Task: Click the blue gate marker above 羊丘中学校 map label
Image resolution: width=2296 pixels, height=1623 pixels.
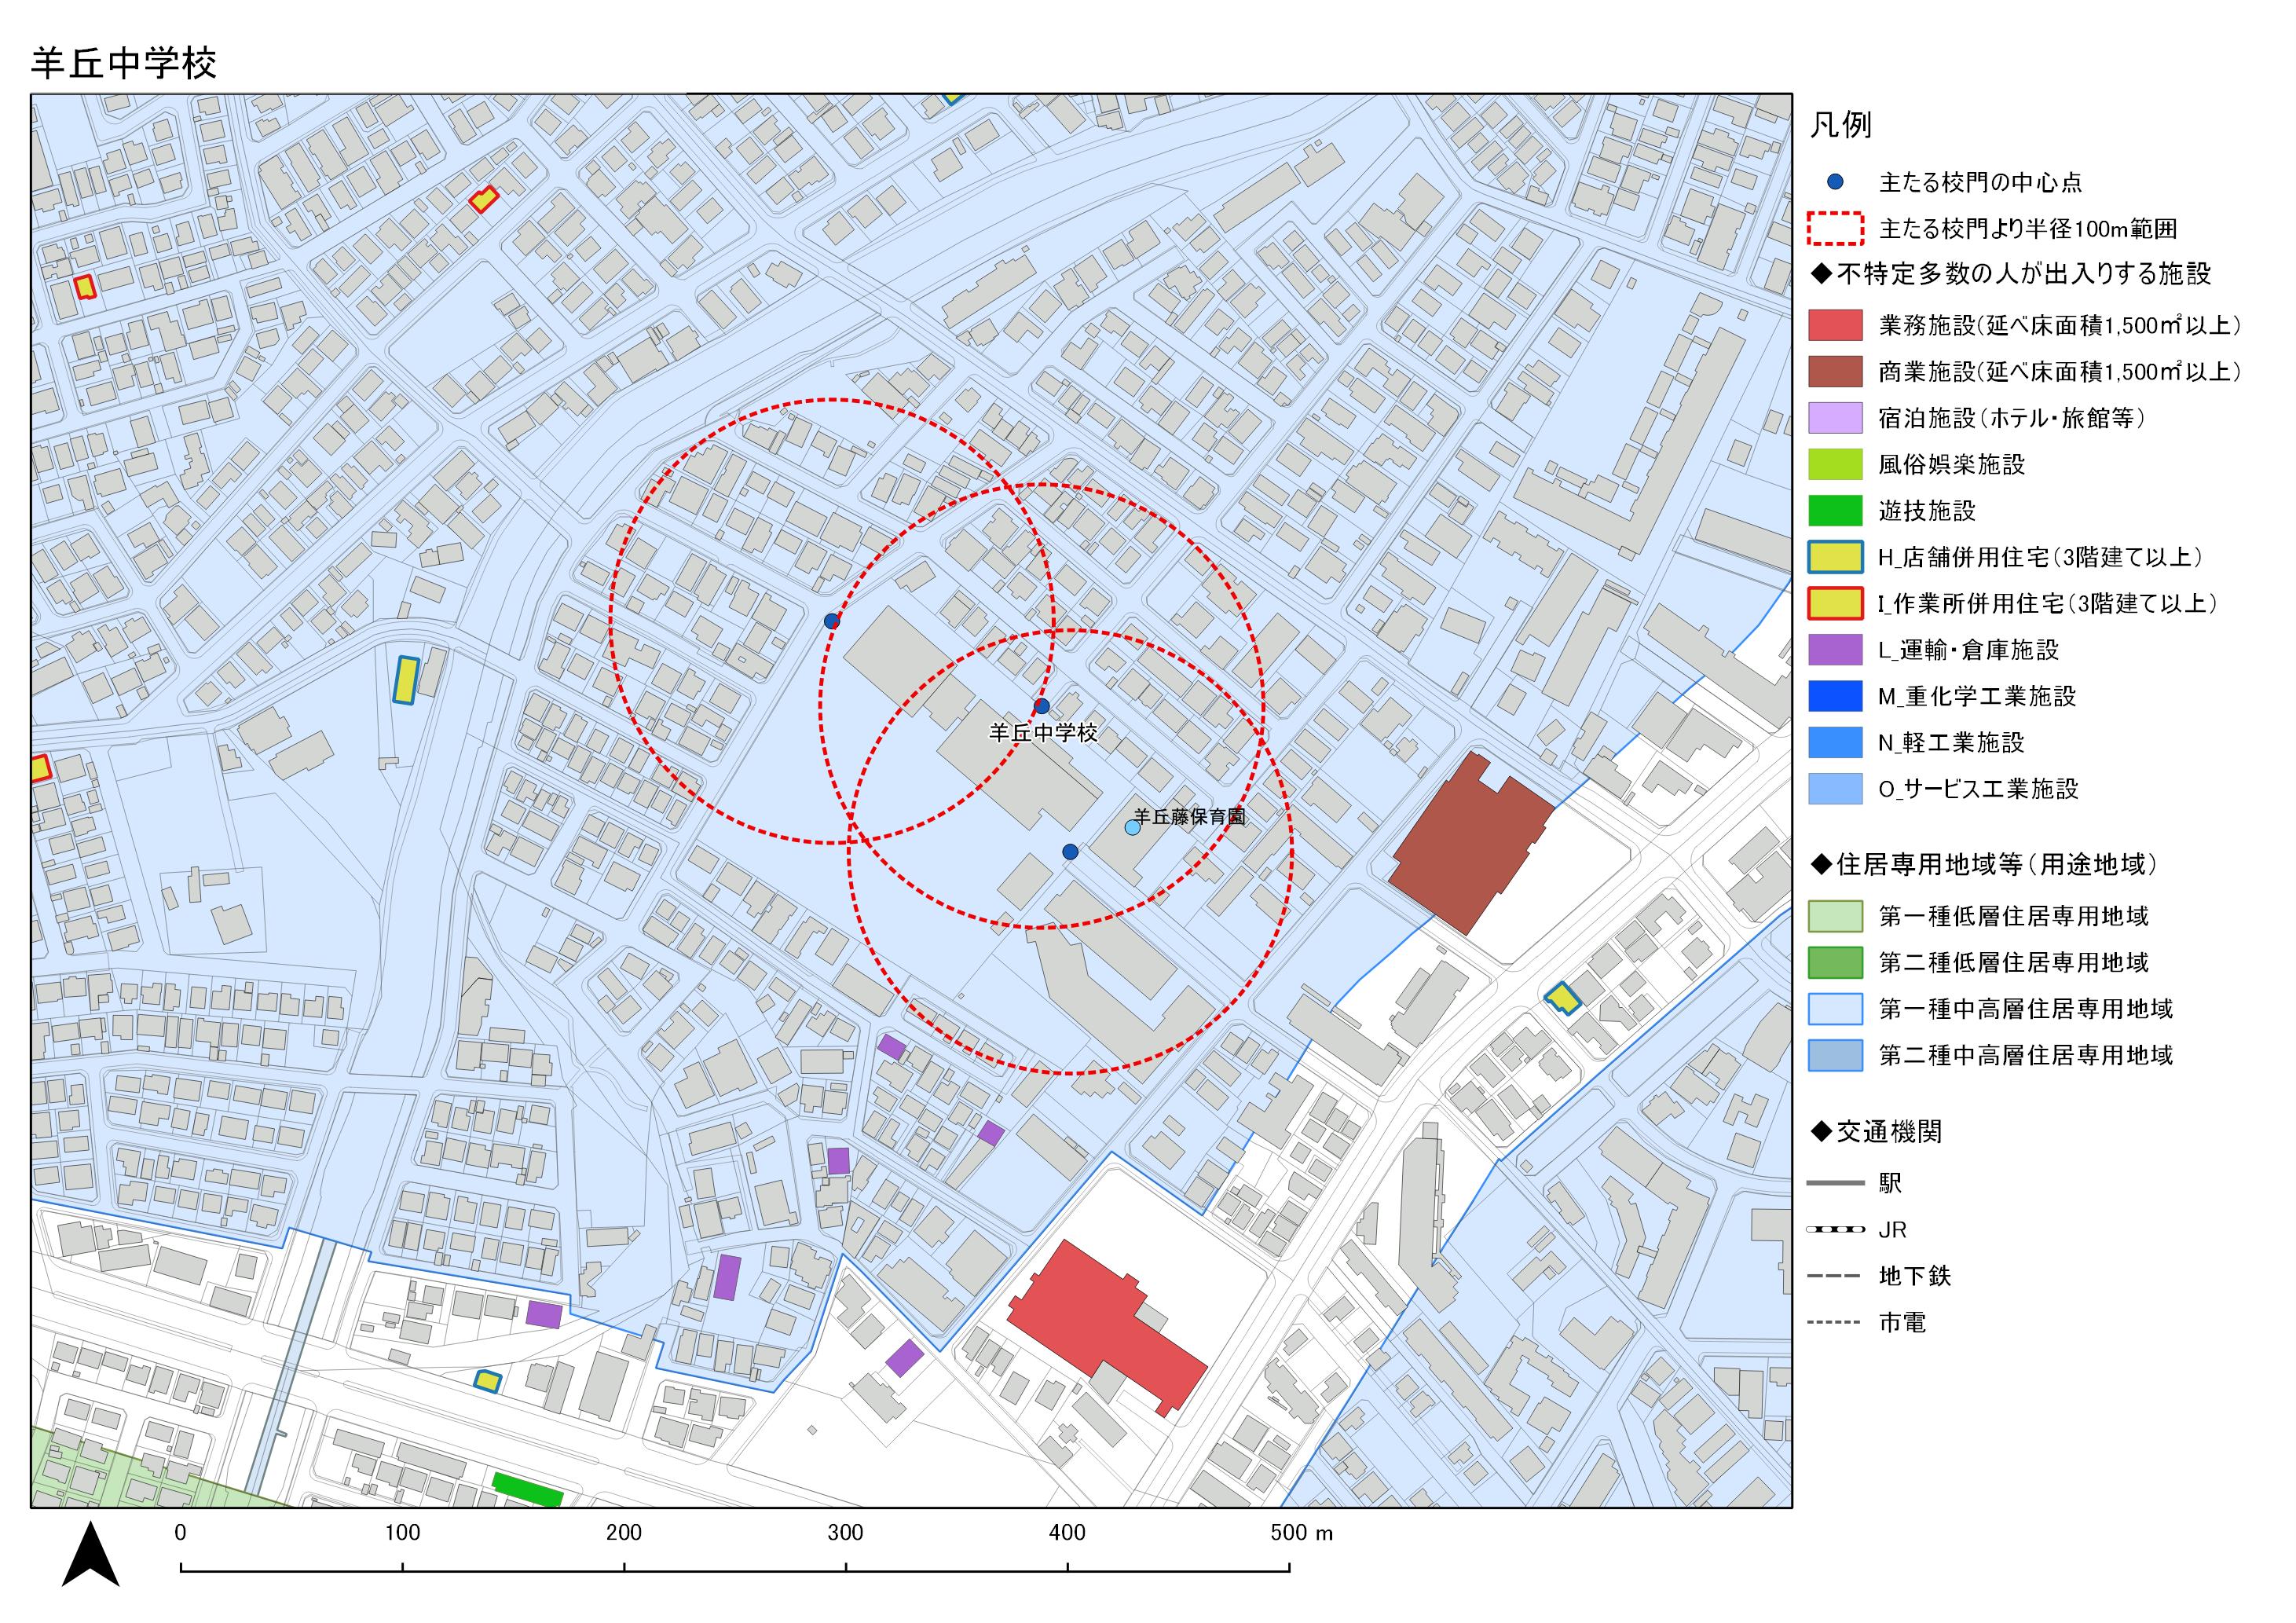Action: [1041, 706]
